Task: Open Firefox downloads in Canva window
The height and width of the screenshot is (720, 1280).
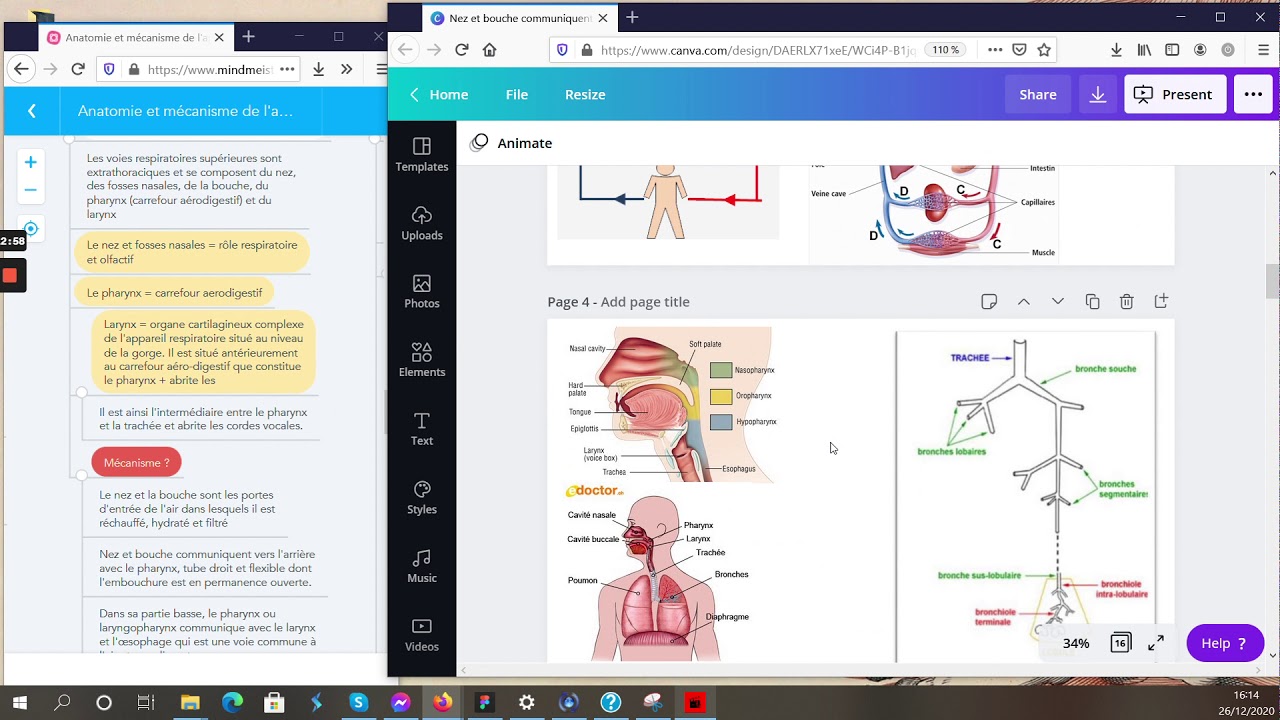Action: (x=1116, y=49)
